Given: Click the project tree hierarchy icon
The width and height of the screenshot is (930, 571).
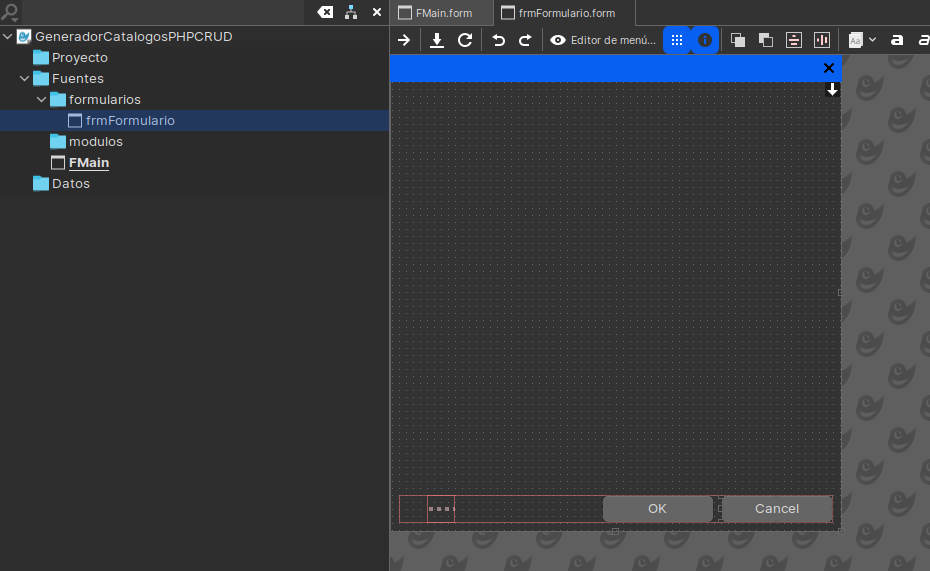Looking at the screenshot, I should click(x=351, y=12).
